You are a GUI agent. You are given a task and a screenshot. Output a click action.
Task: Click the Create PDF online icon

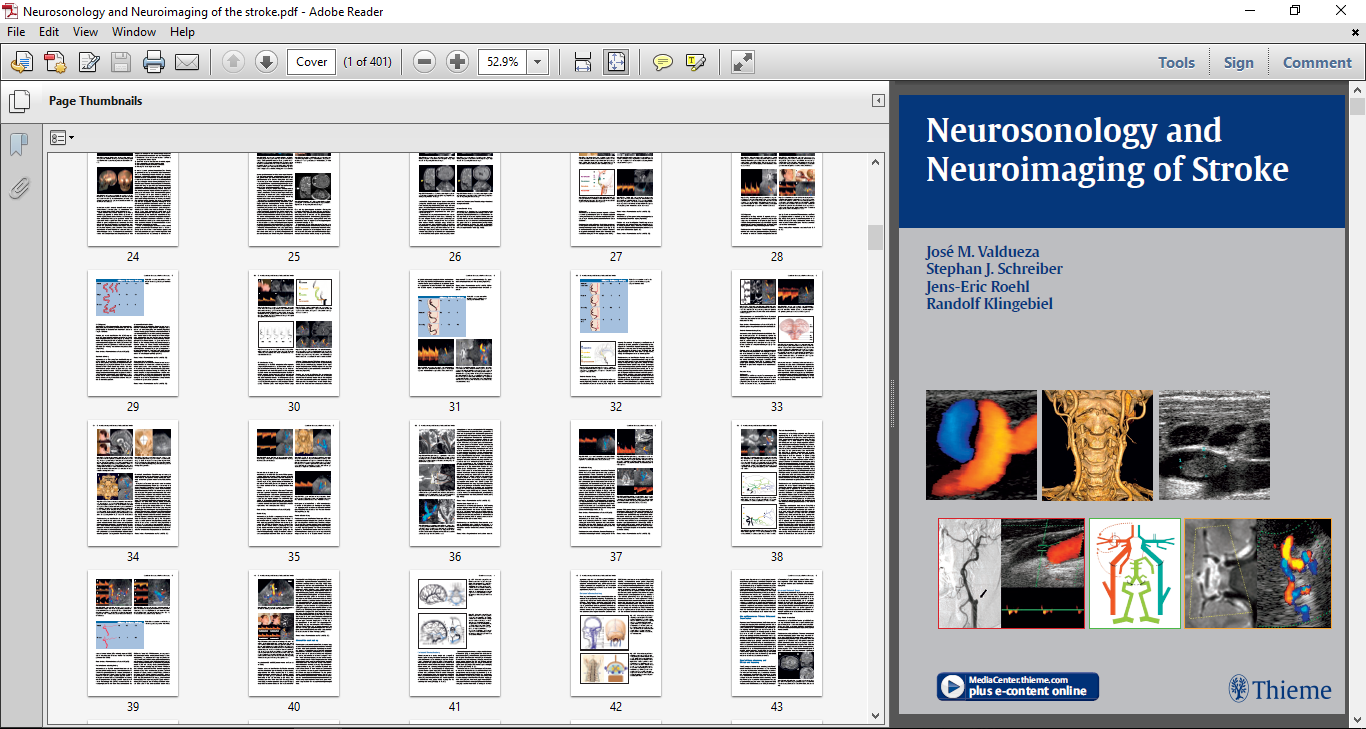22,63
